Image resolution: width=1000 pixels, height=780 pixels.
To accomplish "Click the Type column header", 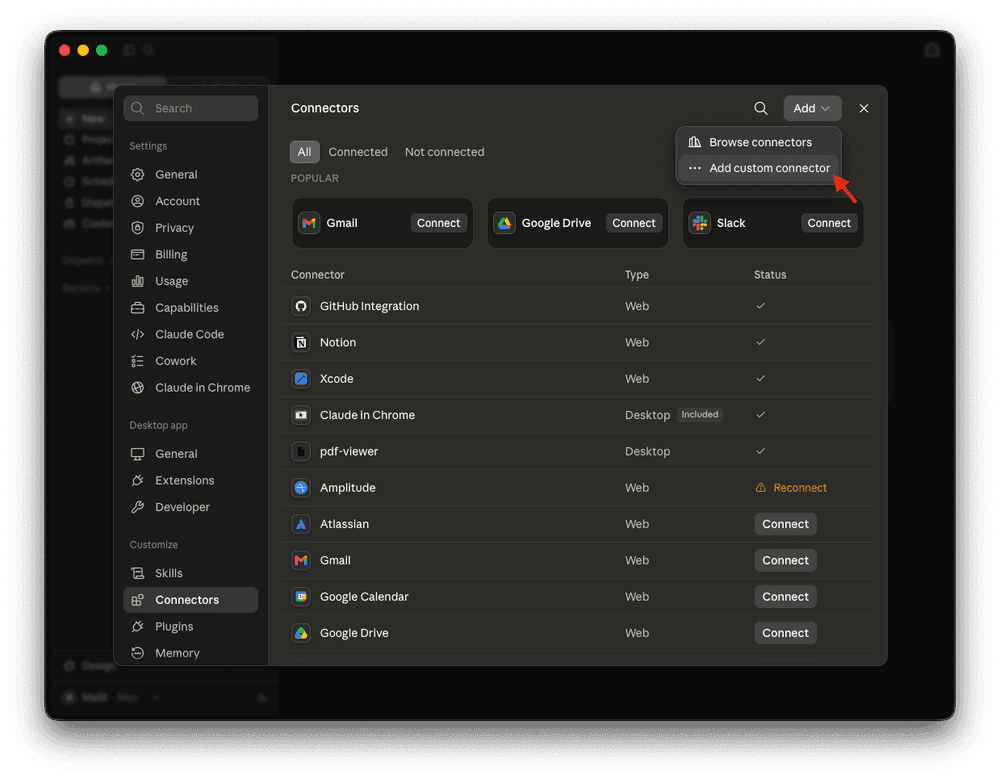I will (x=636, y=275).
